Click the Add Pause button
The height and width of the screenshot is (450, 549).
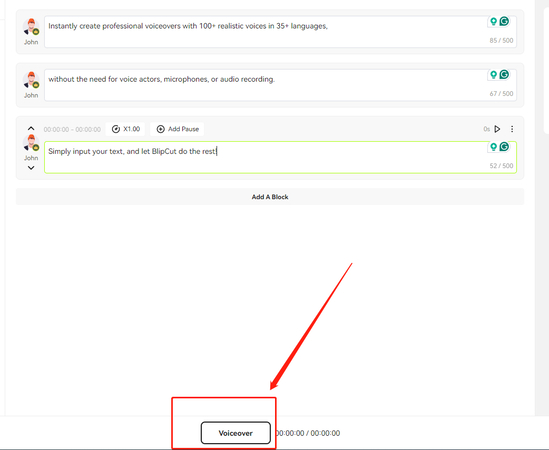(x=178, y=129)
